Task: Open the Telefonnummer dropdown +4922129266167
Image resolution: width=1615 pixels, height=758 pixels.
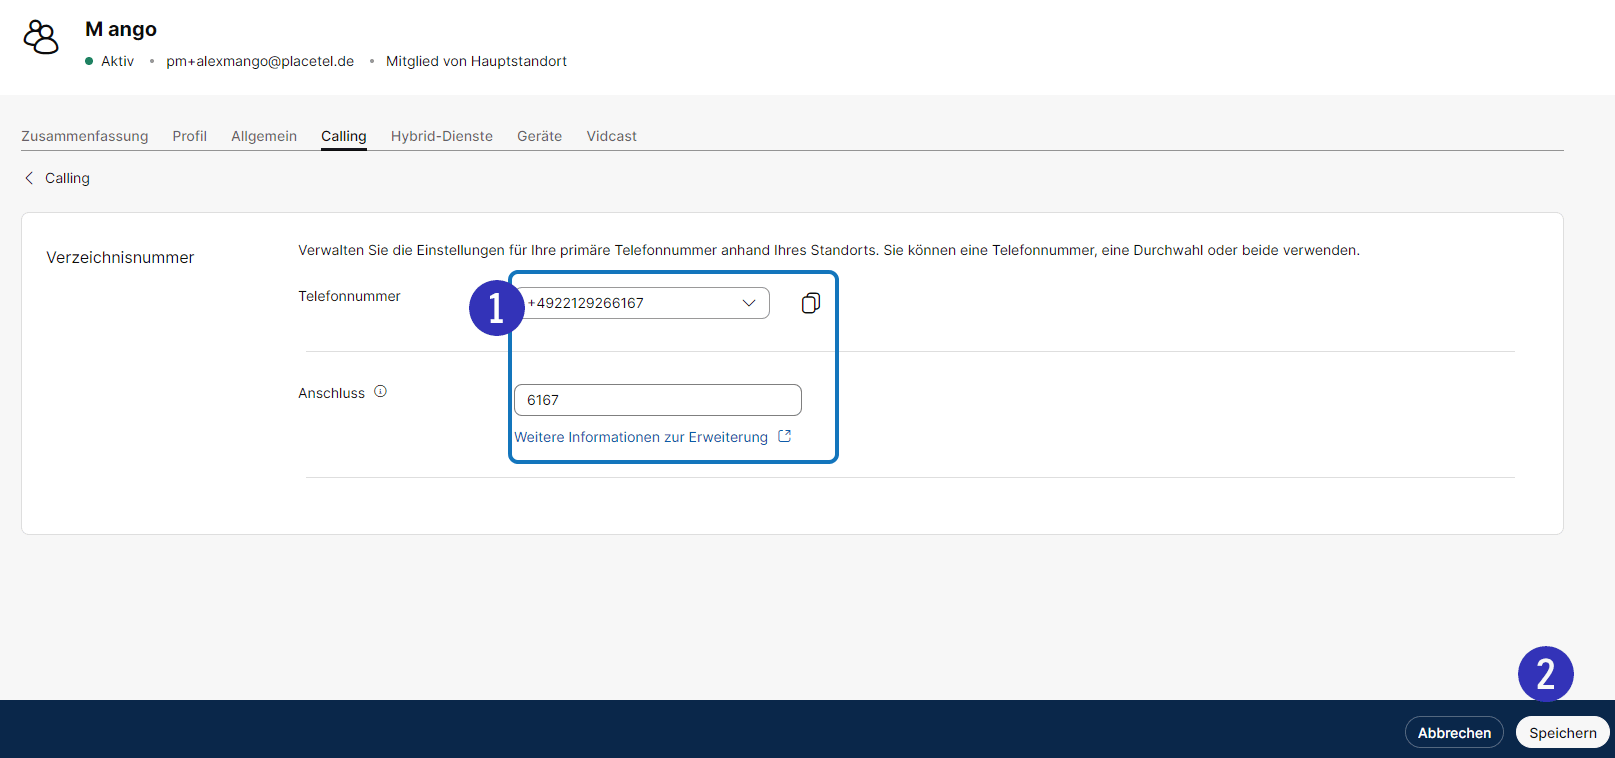Action: tap(642, 303)
